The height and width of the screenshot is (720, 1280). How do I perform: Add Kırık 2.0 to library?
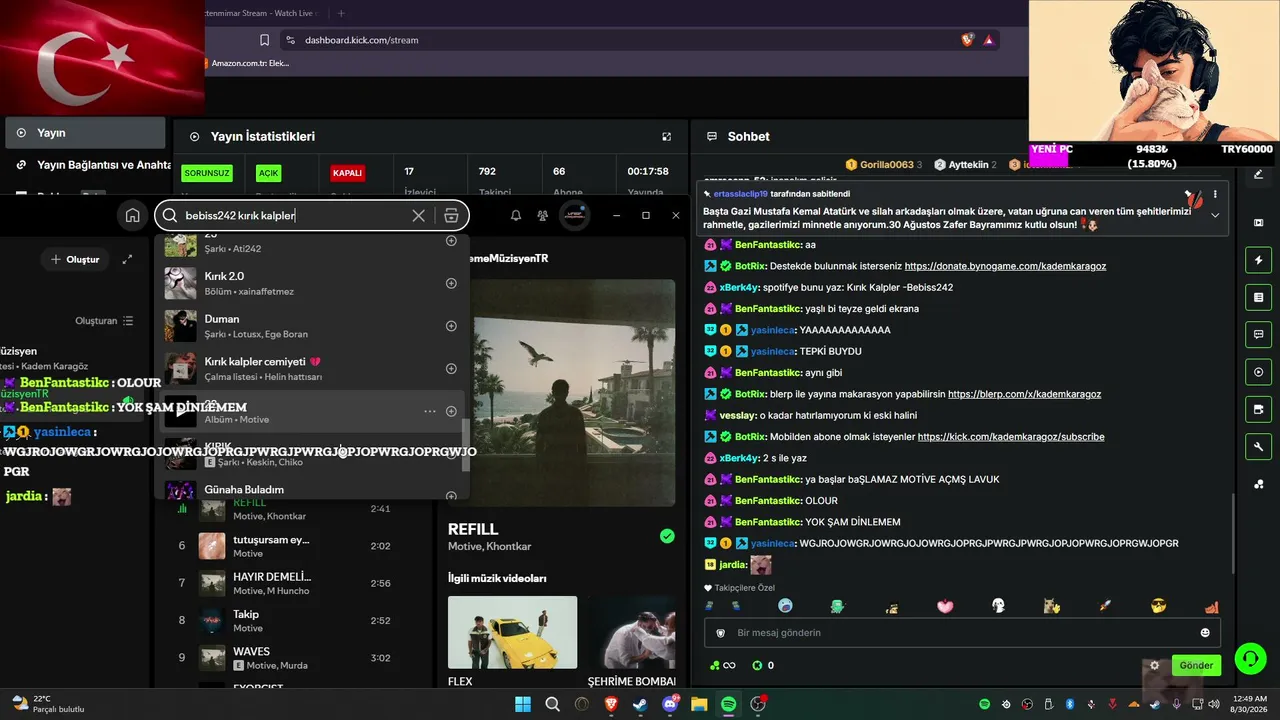[x=451, y=283]
